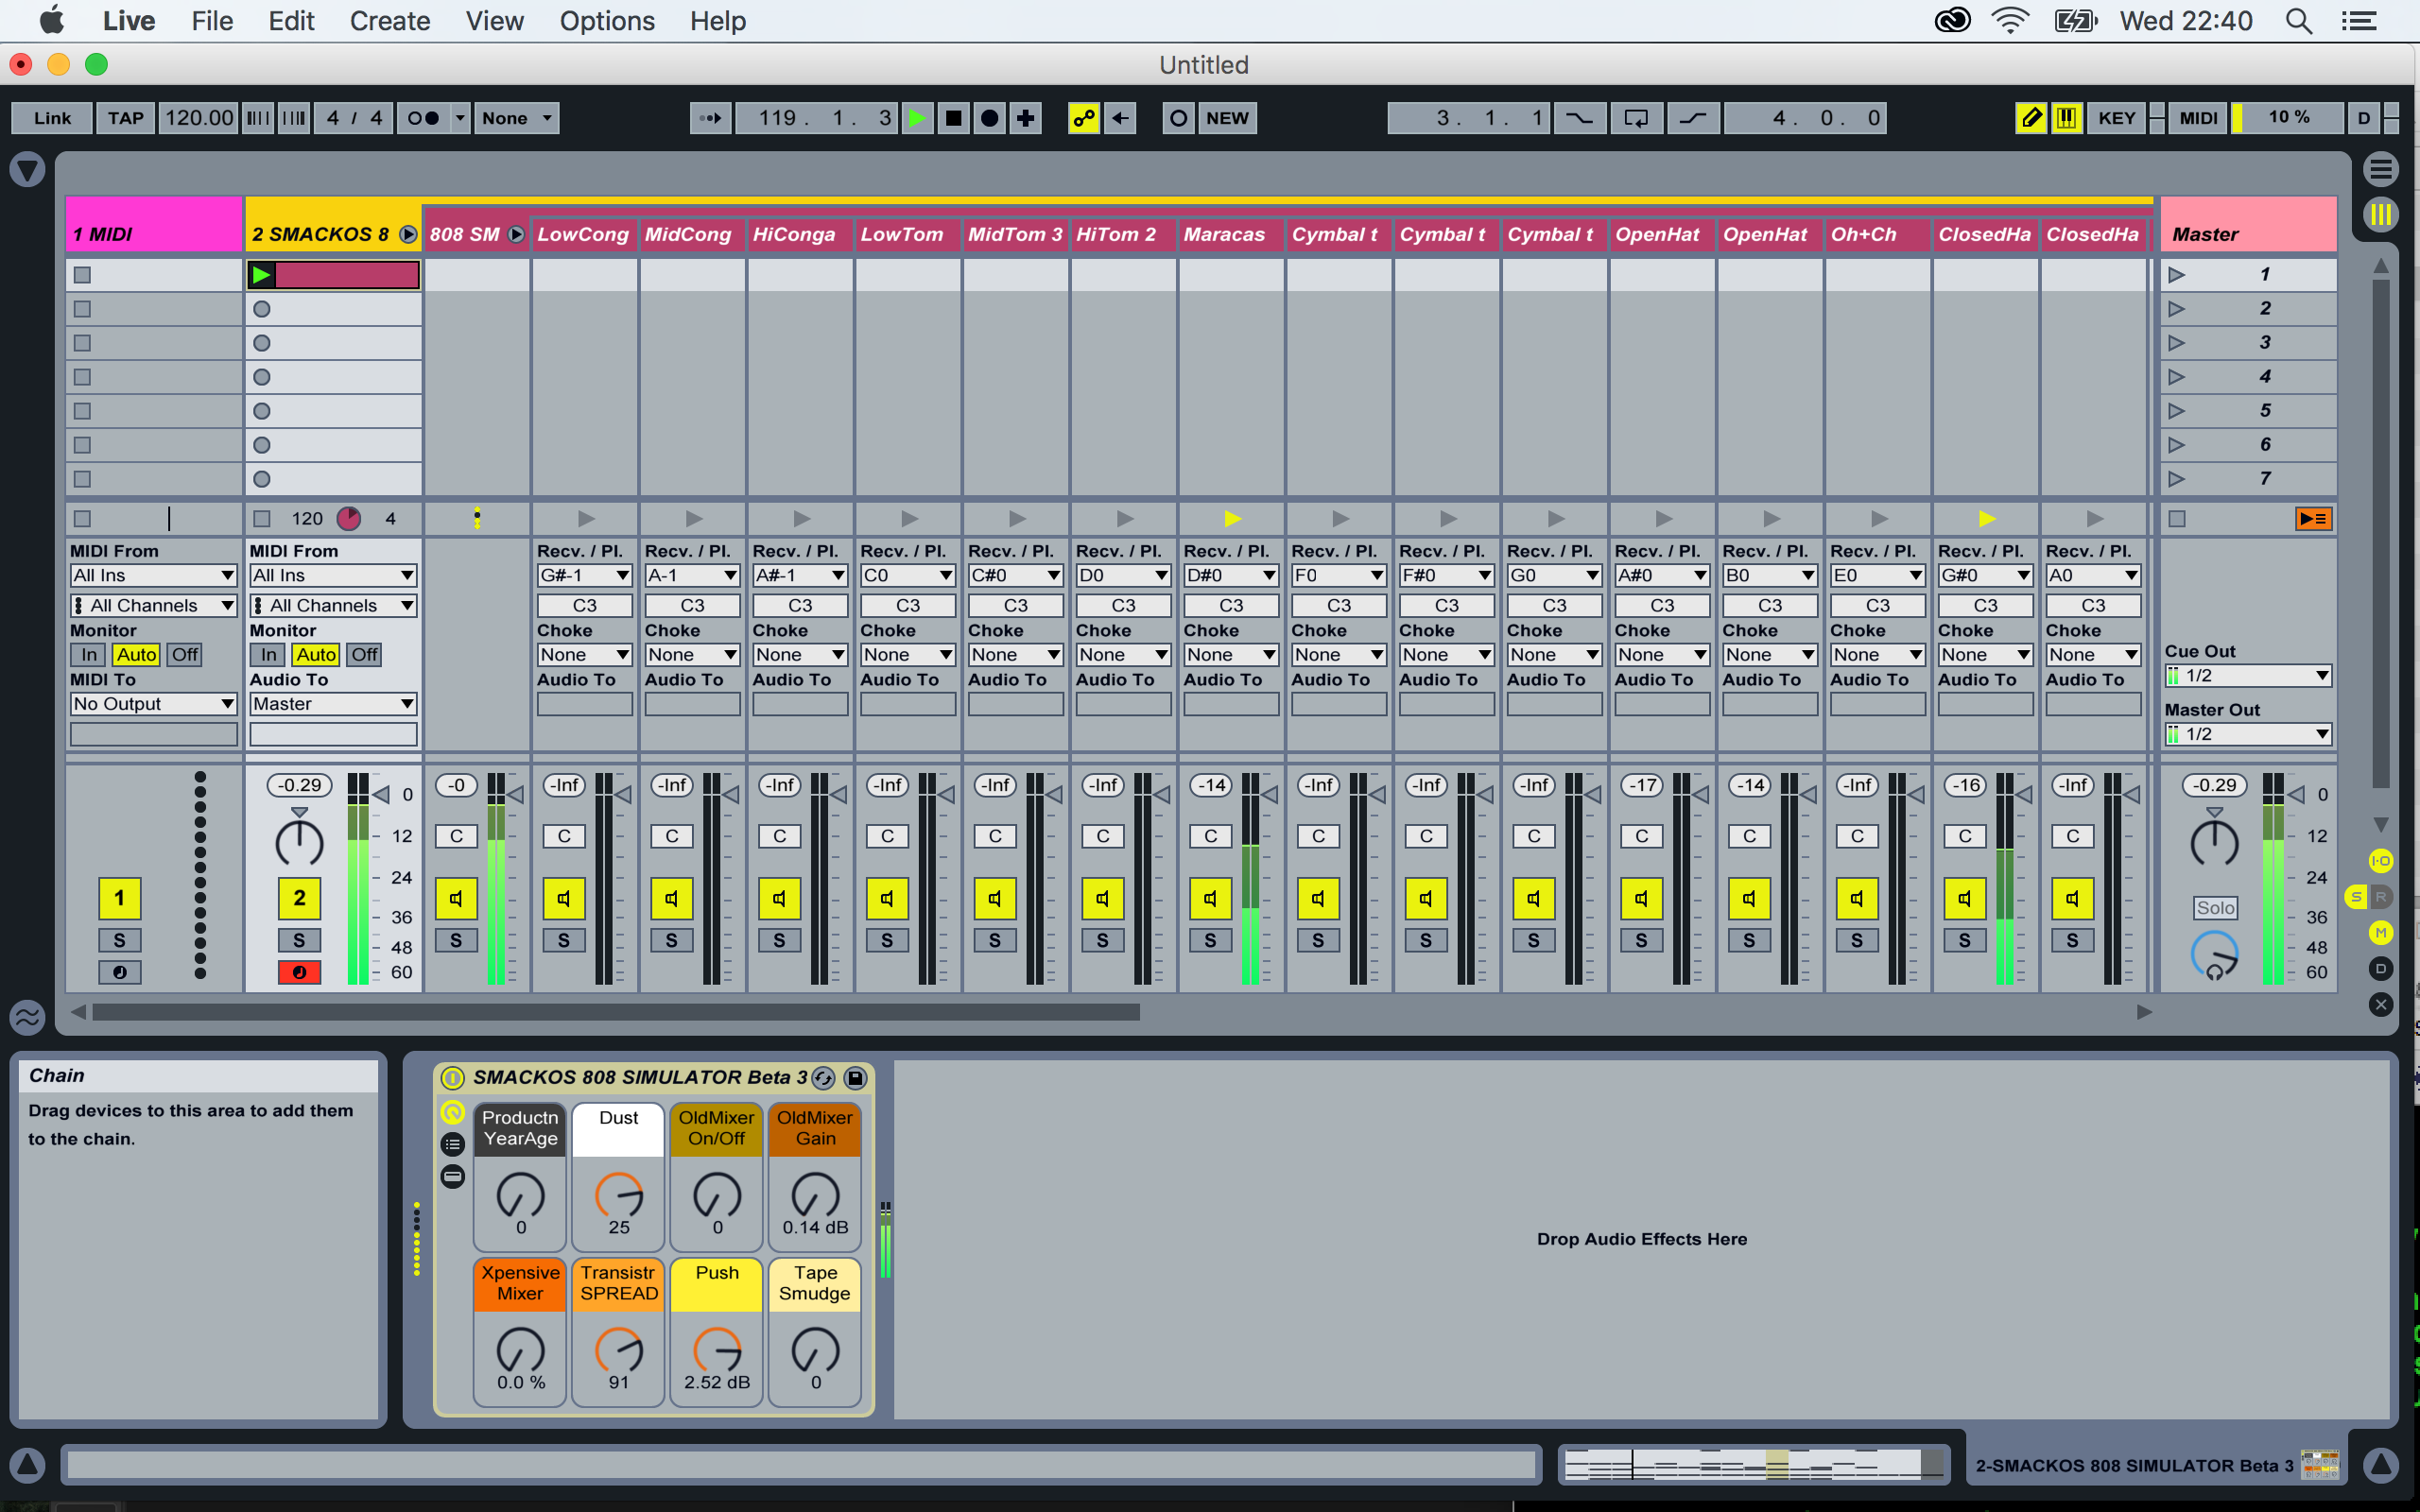Click the NEW button
This screenshot has height=1512, width=2420.
[1227, 118]
